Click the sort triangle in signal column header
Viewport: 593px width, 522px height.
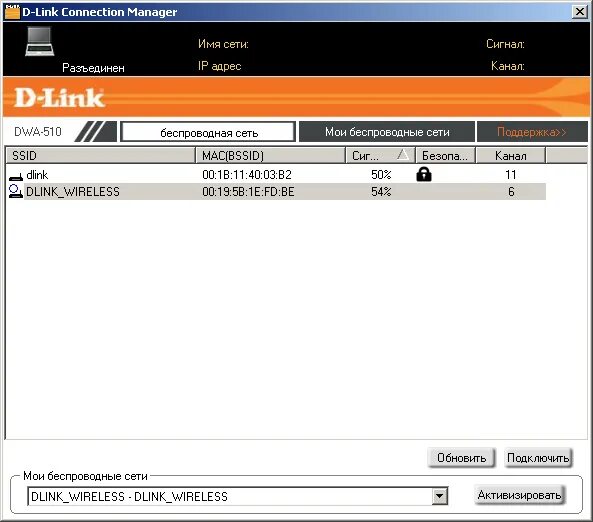click(403, 155)
